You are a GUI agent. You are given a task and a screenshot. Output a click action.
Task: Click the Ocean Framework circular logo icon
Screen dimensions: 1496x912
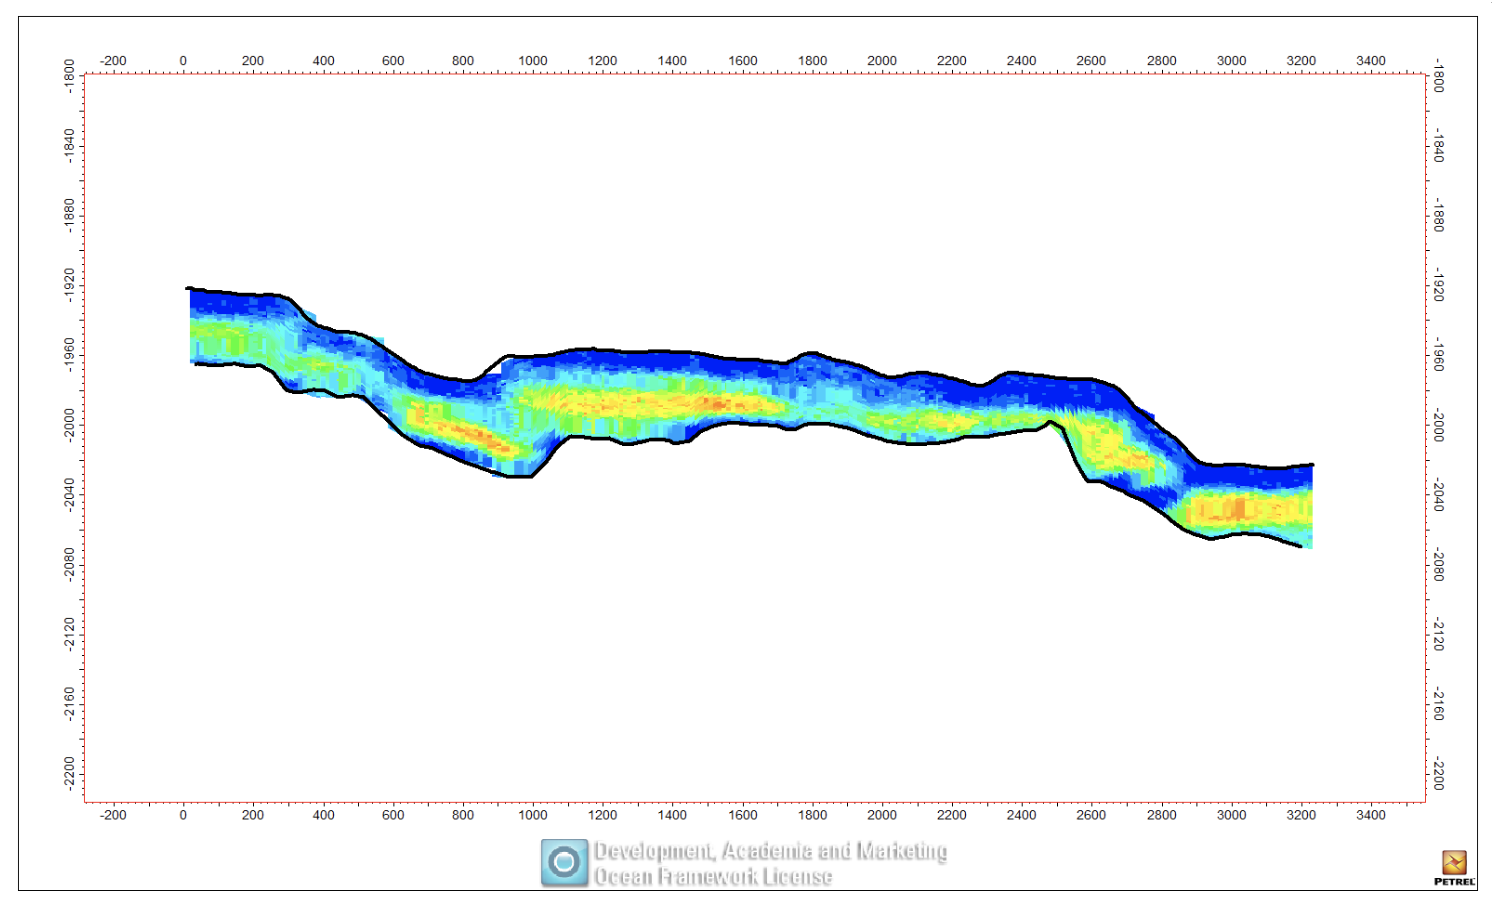(x=564, y=862)
